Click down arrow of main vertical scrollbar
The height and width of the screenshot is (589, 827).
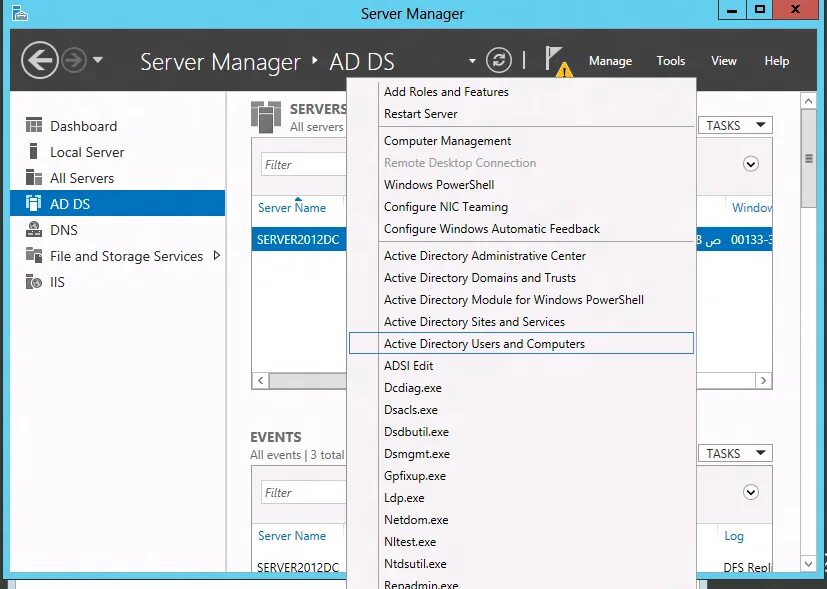tap(808, 563)
